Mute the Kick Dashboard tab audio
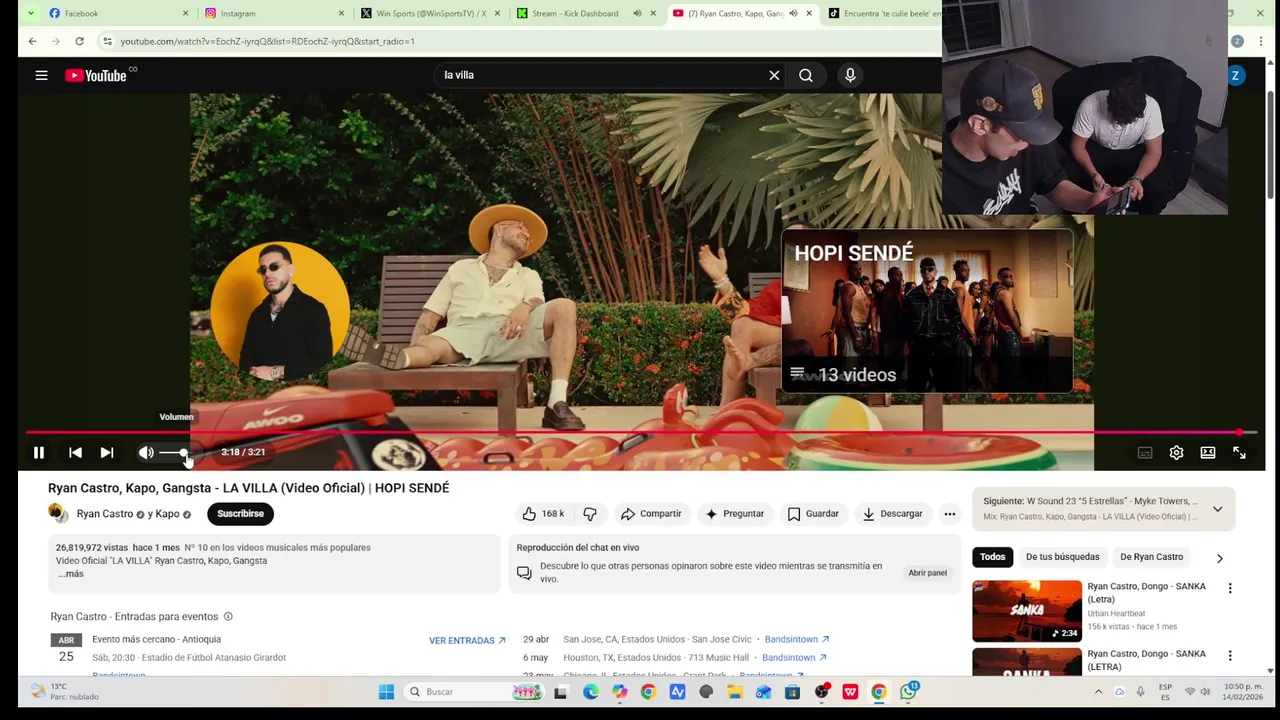The height and width of the screenshot is (720, 1280). 637,13
